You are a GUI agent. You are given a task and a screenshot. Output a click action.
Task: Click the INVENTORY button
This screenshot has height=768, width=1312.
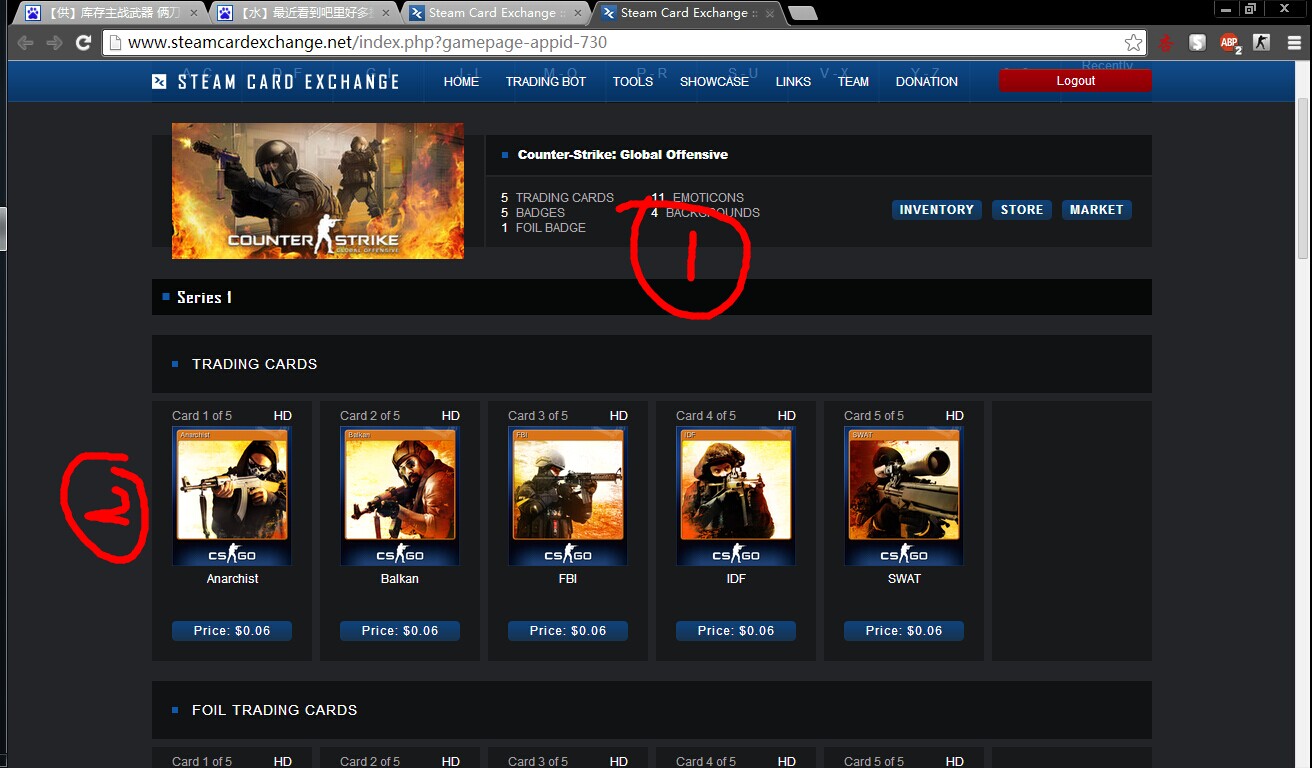[936, 210]
